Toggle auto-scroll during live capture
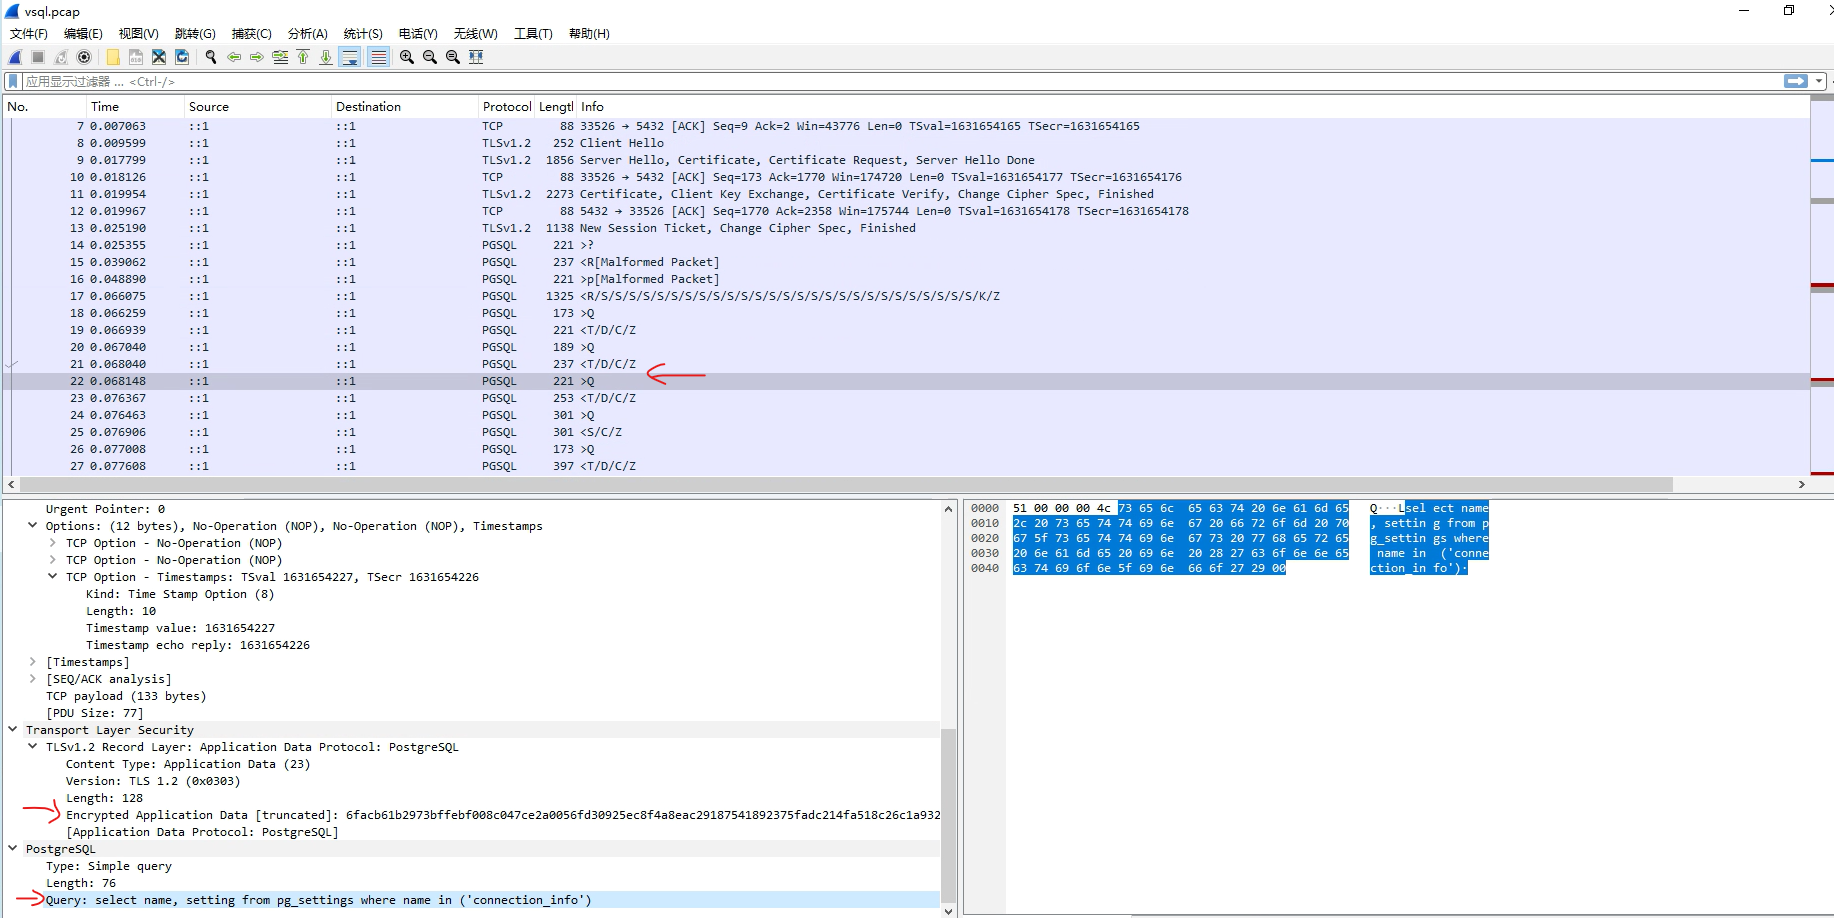The image size is (1834, 918). 350,57
